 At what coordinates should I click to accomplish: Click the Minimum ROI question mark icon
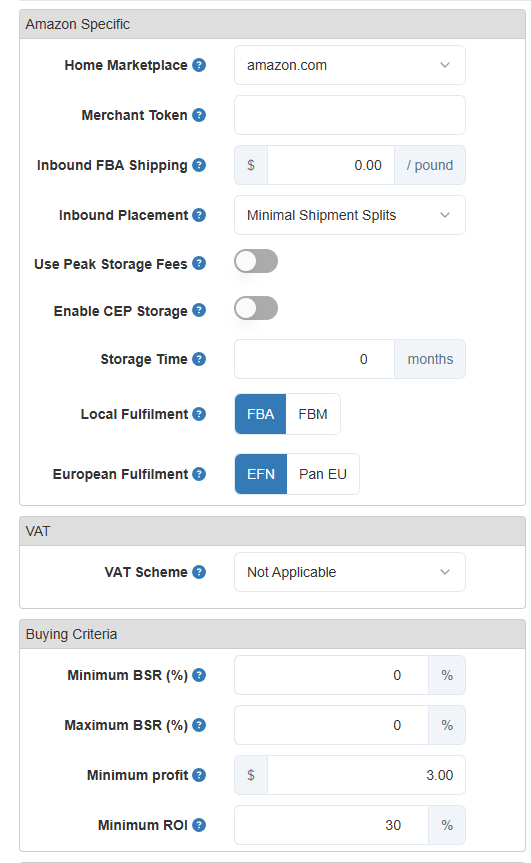point(199,825)
